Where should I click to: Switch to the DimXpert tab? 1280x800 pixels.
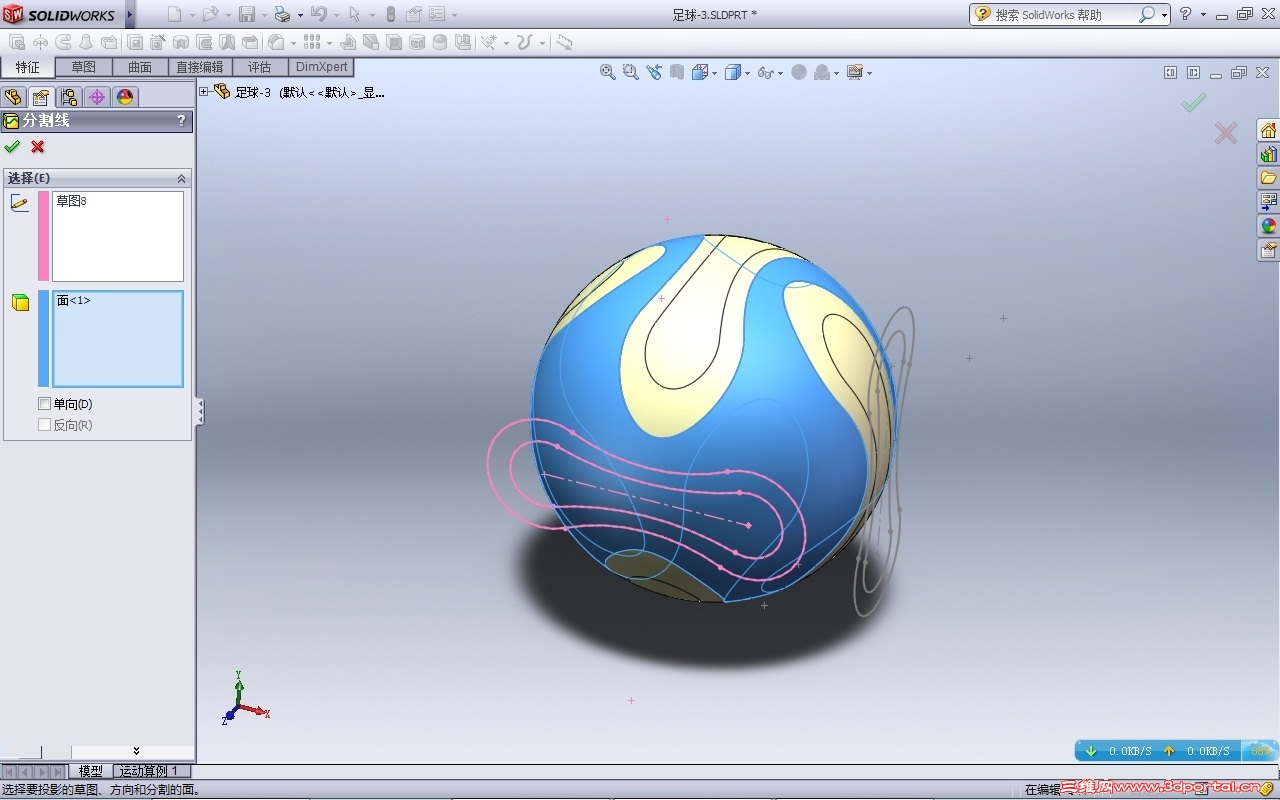click(322, 67)
